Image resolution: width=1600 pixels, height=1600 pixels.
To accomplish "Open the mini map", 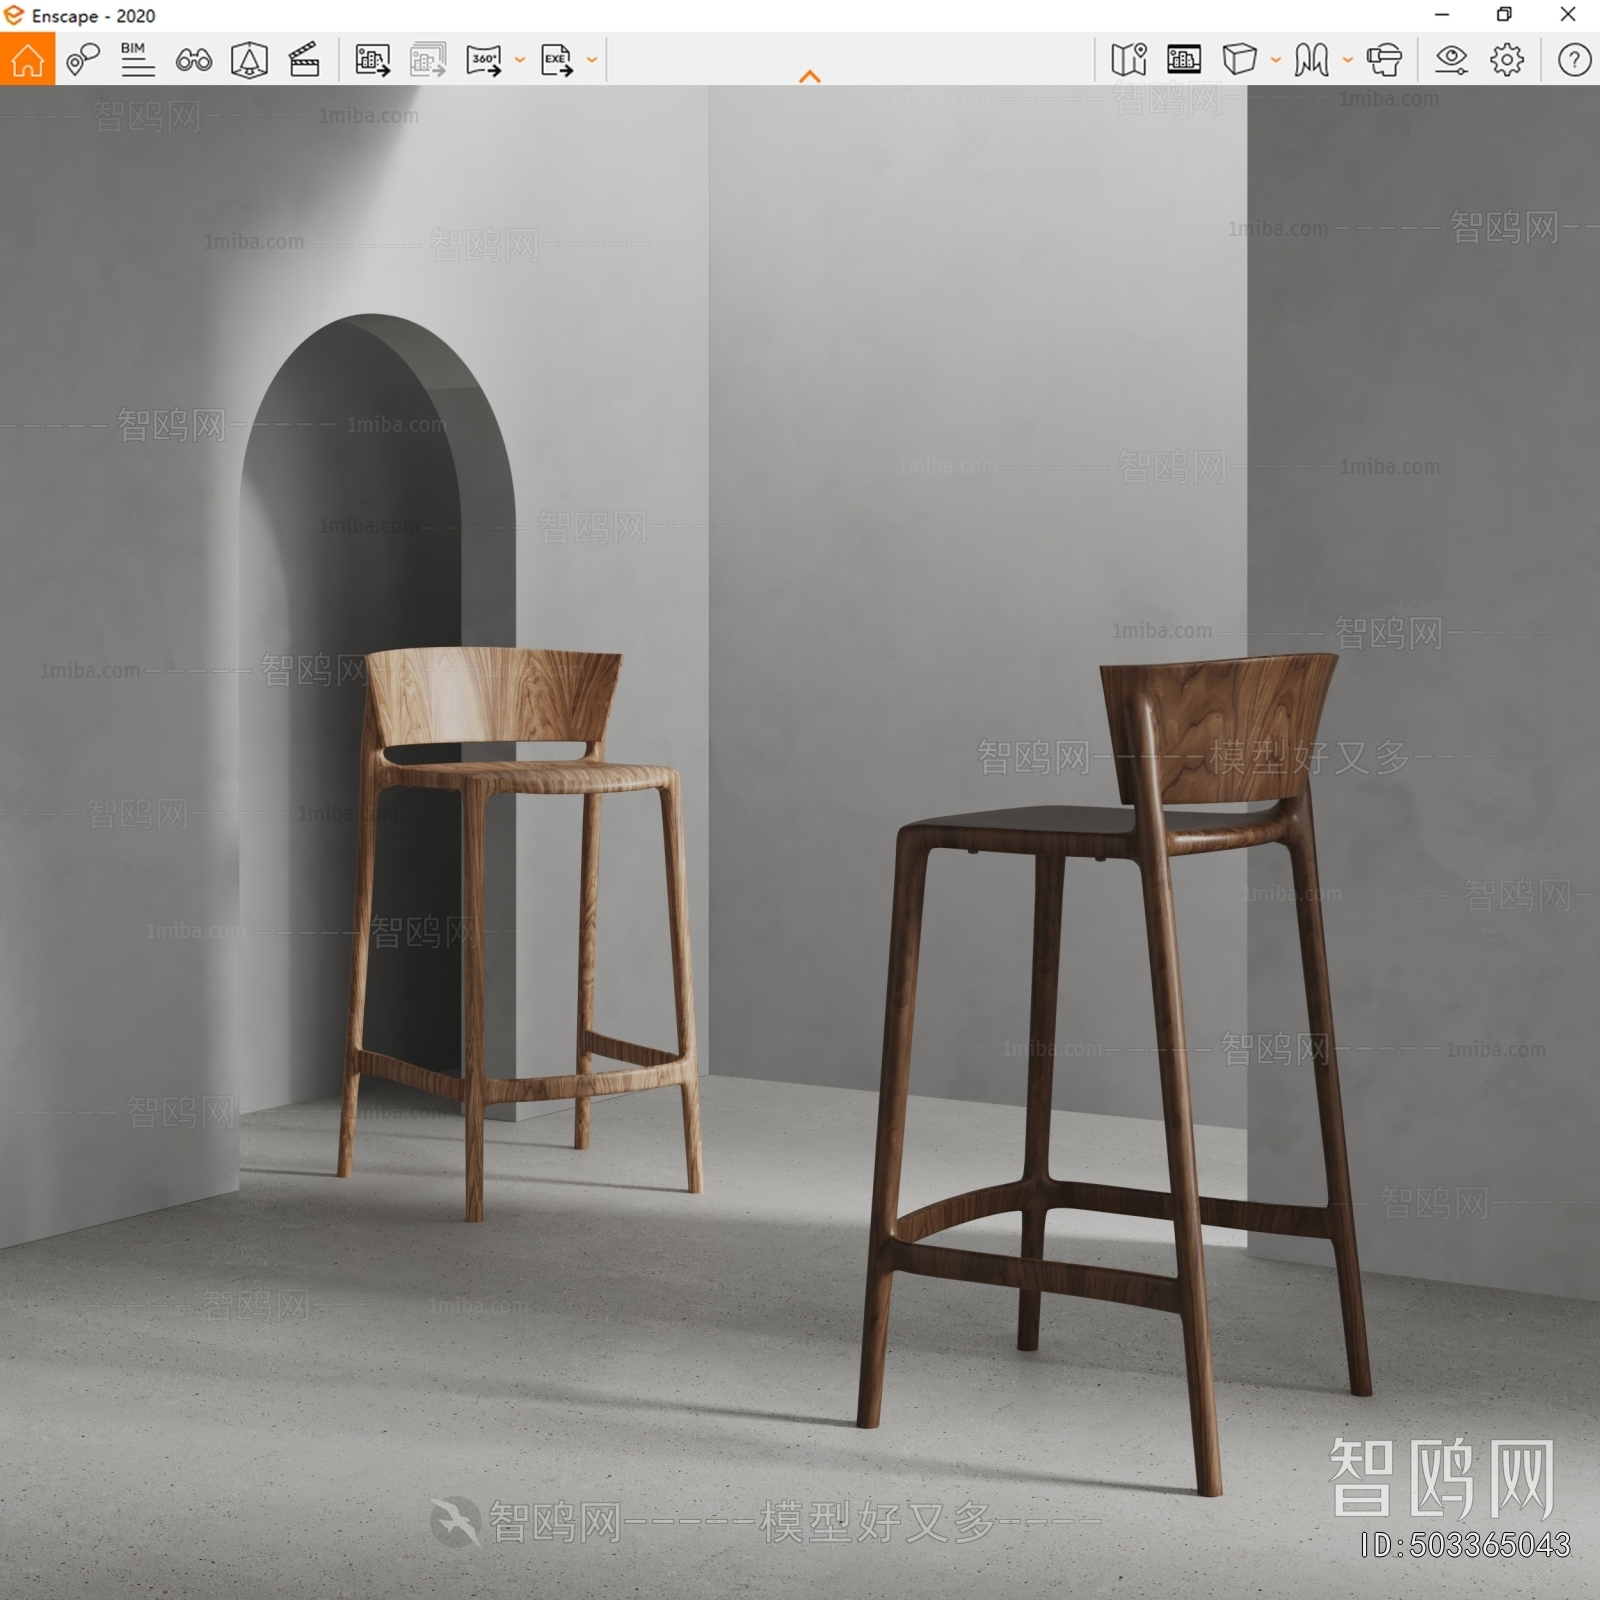I will coord(1128,61).
